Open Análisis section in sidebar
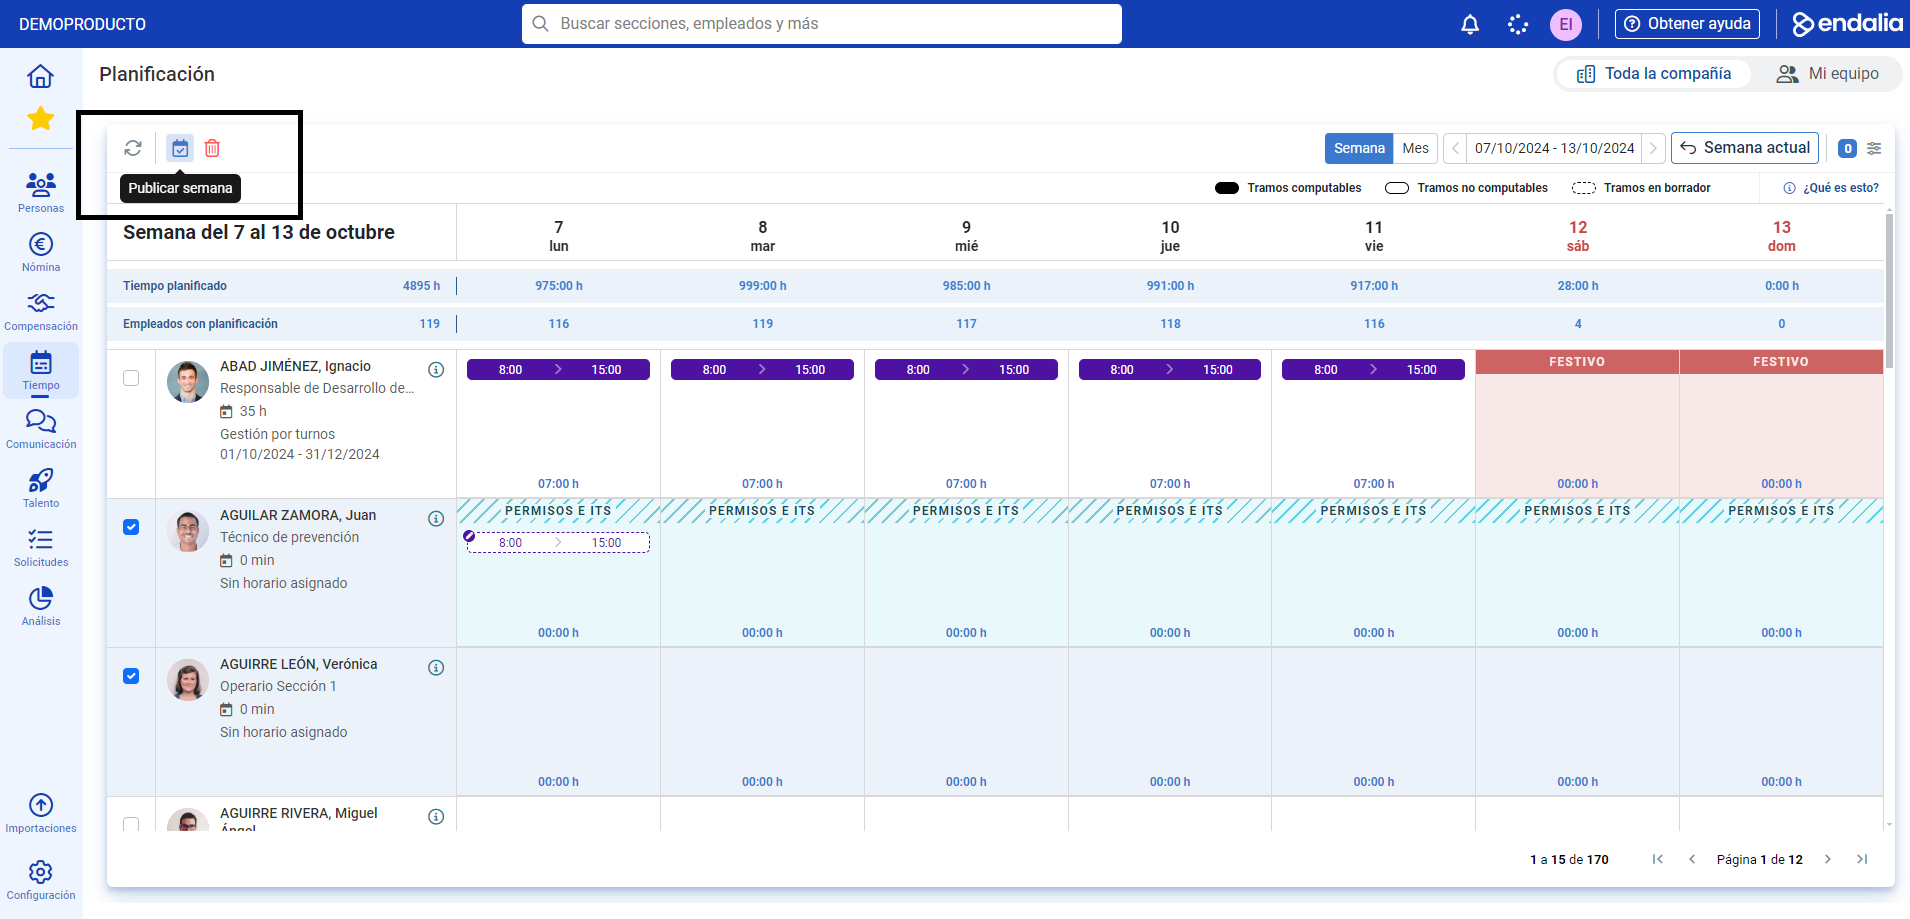 tap(41, 605)
